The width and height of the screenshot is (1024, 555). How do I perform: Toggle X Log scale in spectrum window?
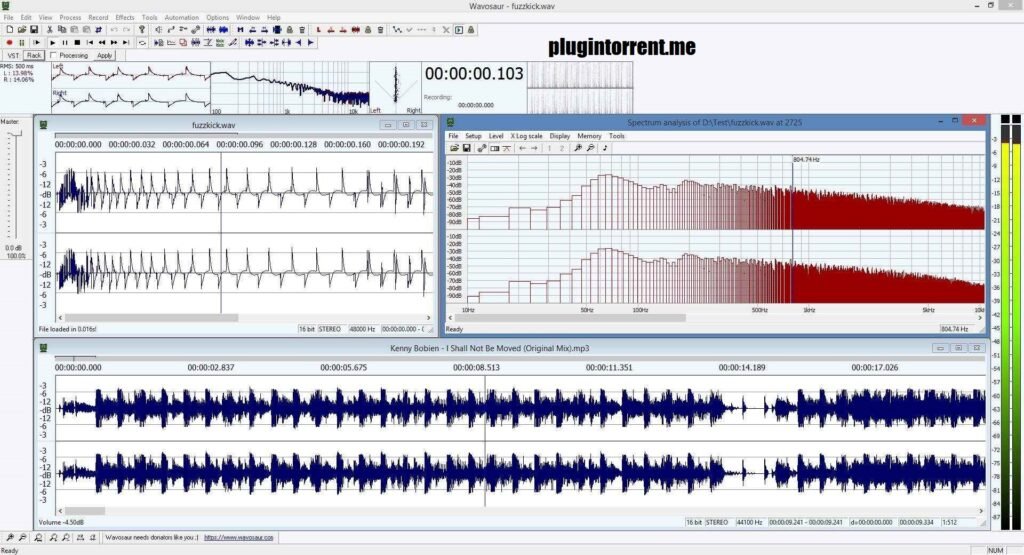tap(526, 136)
